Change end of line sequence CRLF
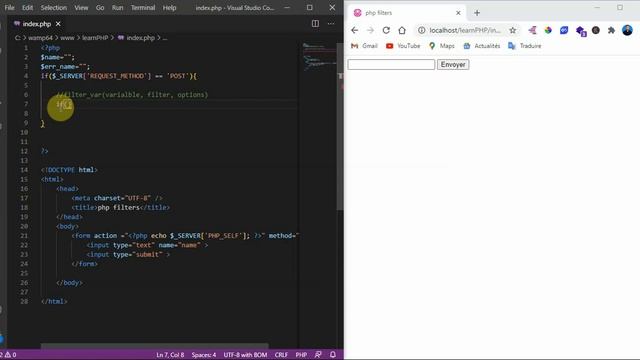Screen dimensions: 640x360 click(281, 355)
